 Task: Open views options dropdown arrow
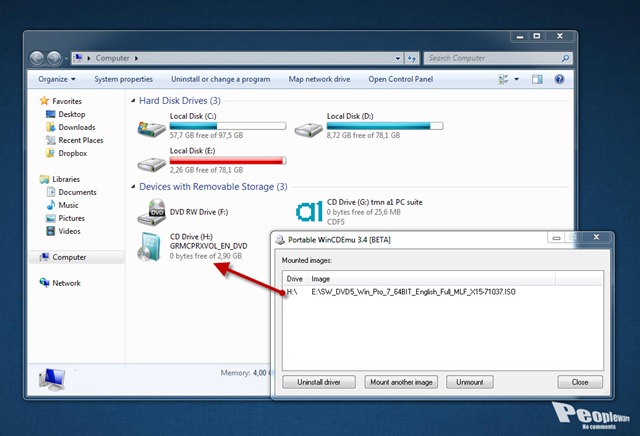pos(516,79)
